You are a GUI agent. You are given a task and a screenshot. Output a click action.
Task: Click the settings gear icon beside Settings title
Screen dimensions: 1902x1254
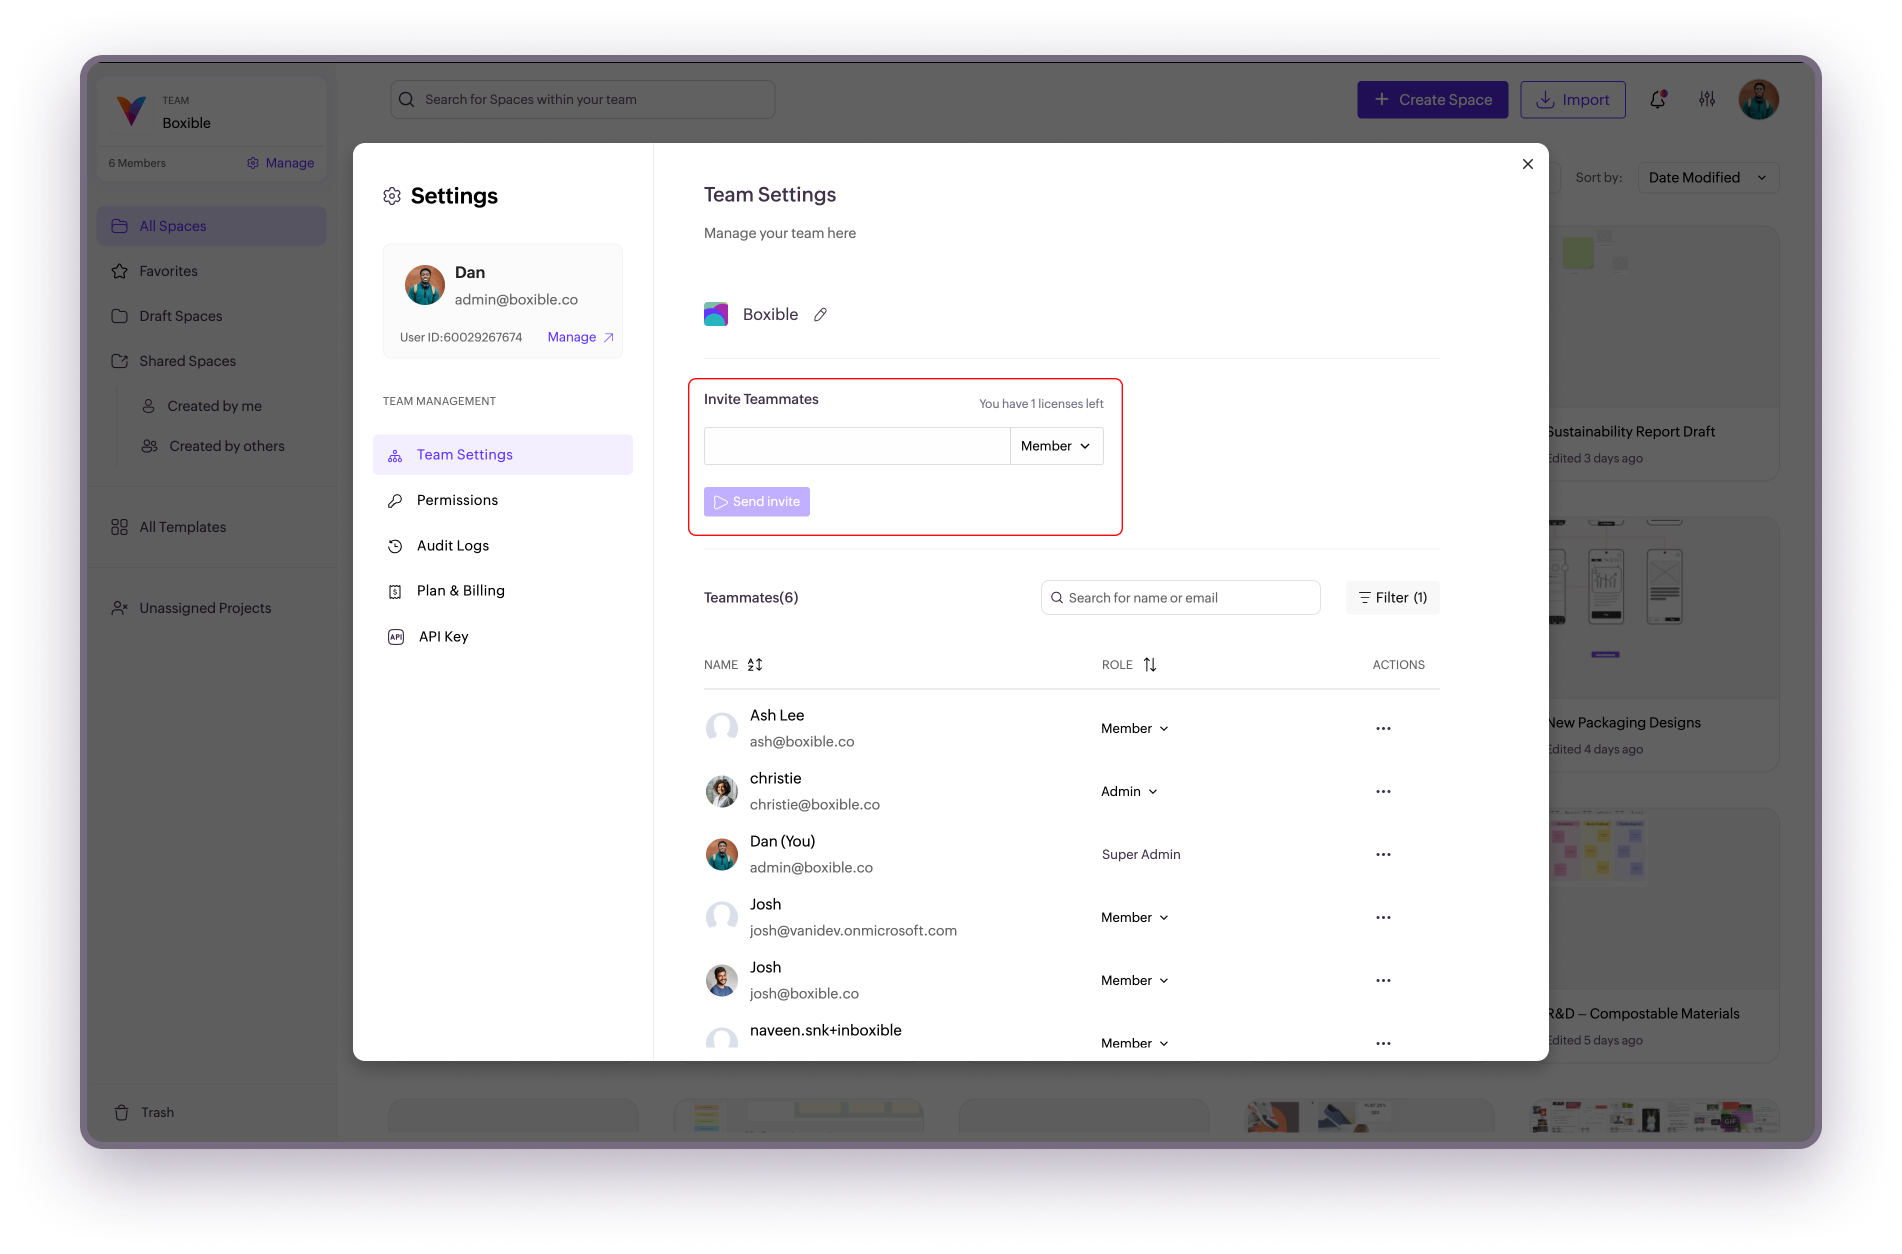pos(392,196)
